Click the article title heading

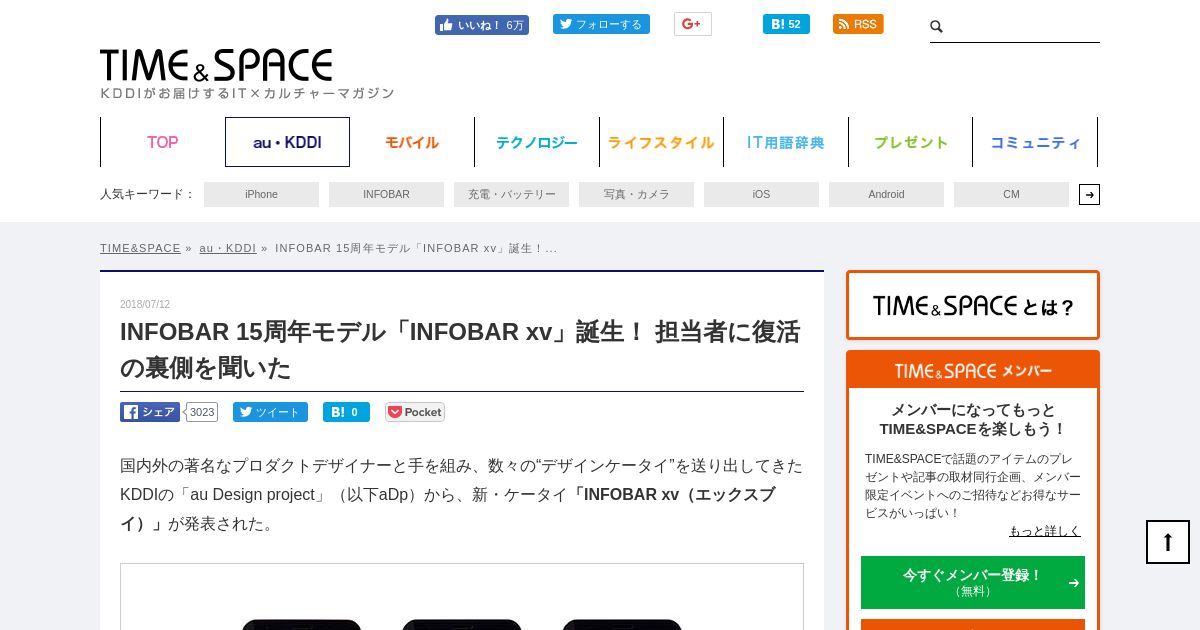tap(460, 349)
